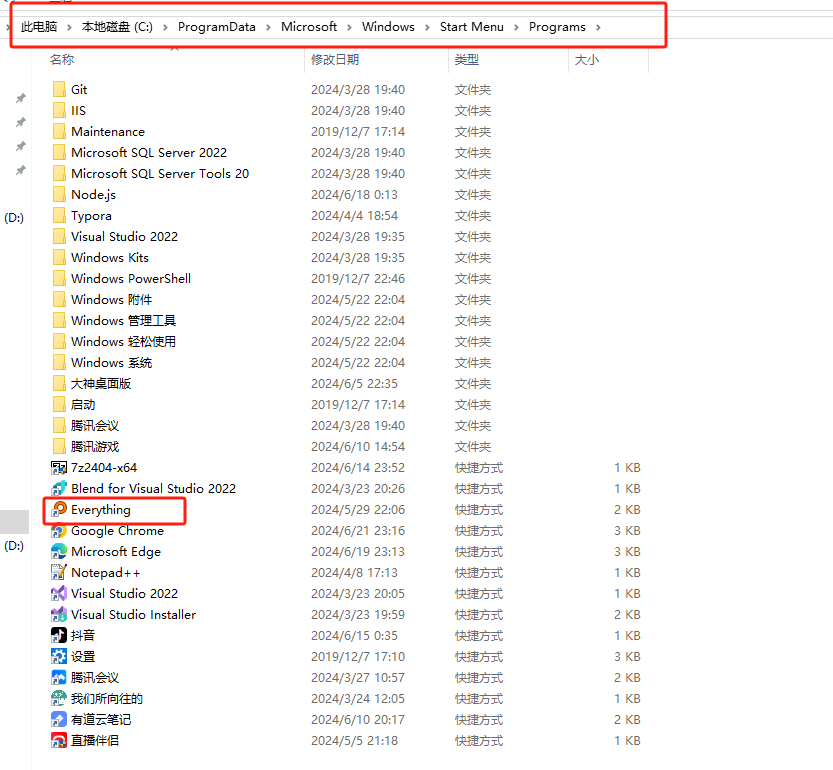Select the Visual Studio 2022 folder name

[124, 236]
